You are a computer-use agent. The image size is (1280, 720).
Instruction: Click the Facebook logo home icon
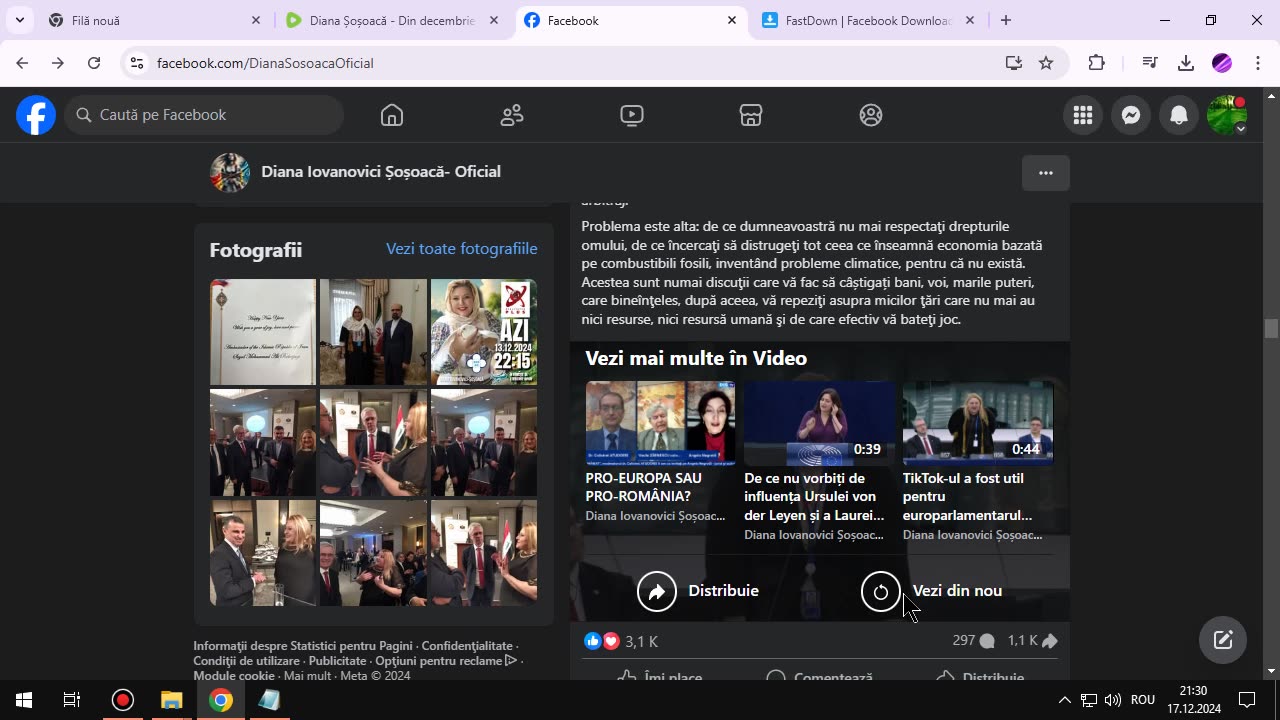[36, 115]
